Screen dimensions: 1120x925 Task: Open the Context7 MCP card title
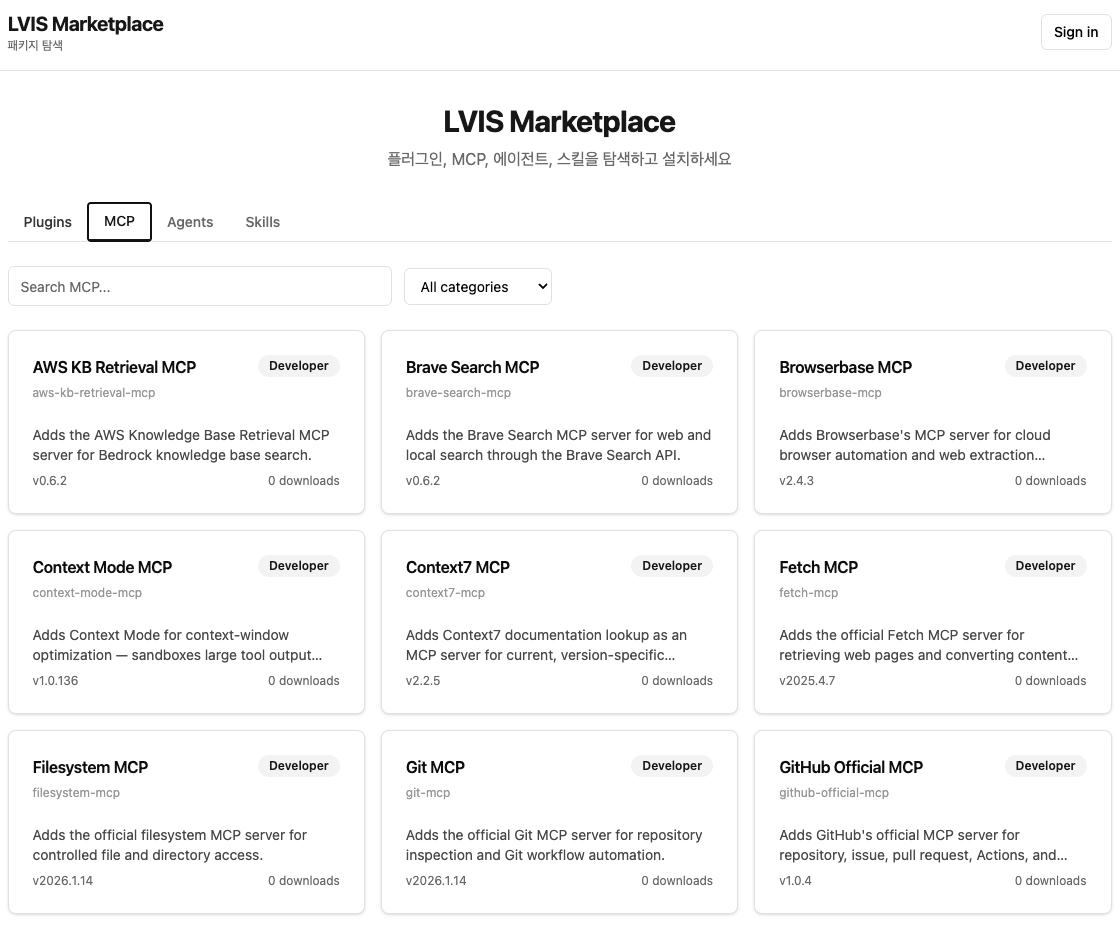tap(458, 567)
